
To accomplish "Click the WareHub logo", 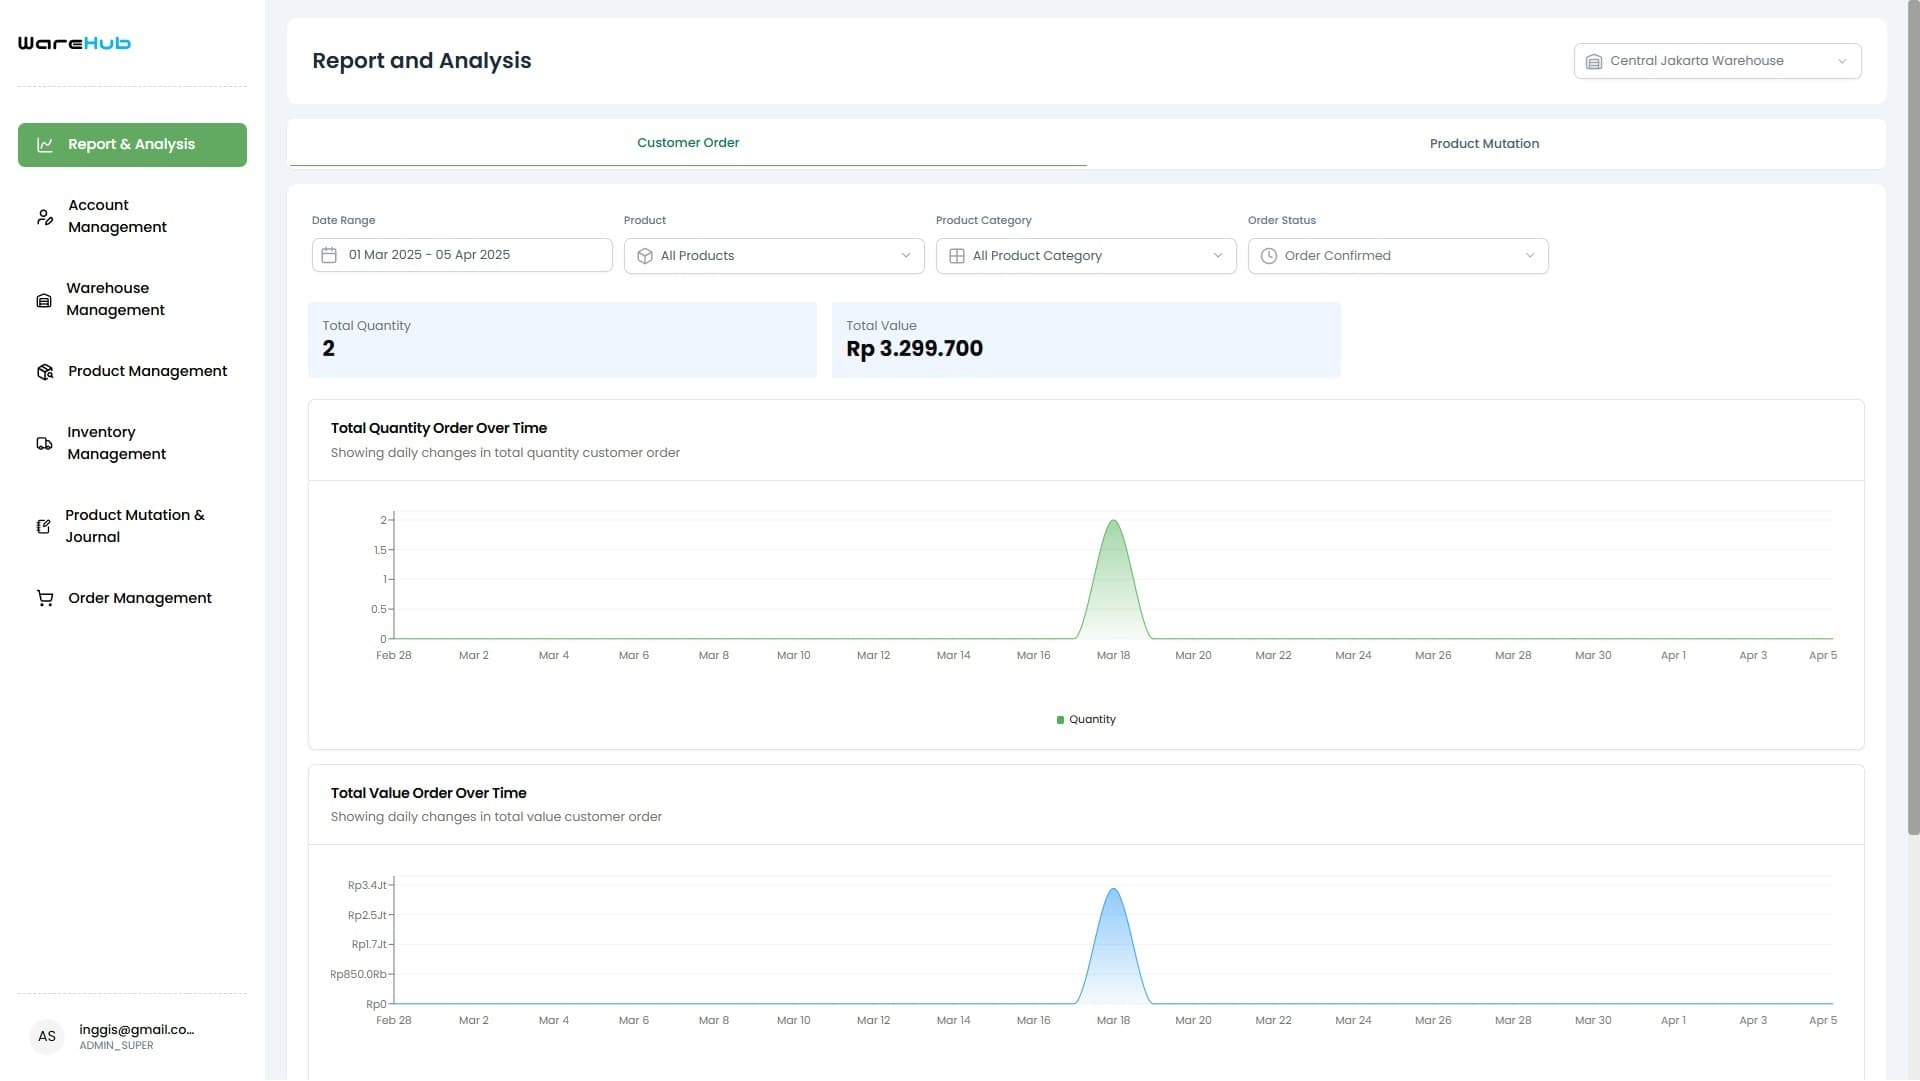I will pyautogui.click(x=73, y=42).
